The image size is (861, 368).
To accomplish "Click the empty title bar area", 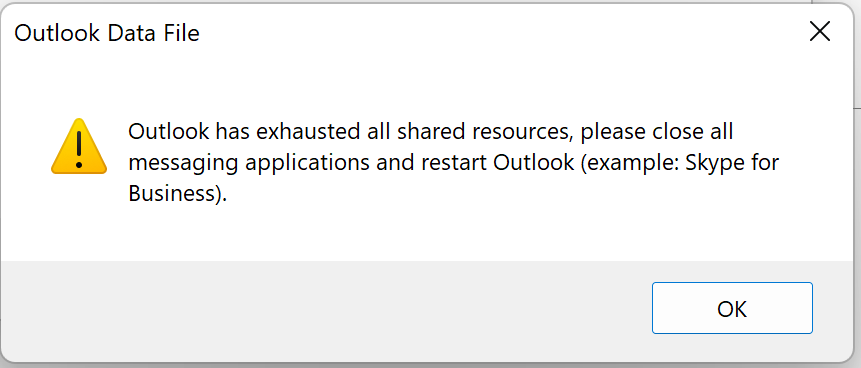I will point(494,33).
